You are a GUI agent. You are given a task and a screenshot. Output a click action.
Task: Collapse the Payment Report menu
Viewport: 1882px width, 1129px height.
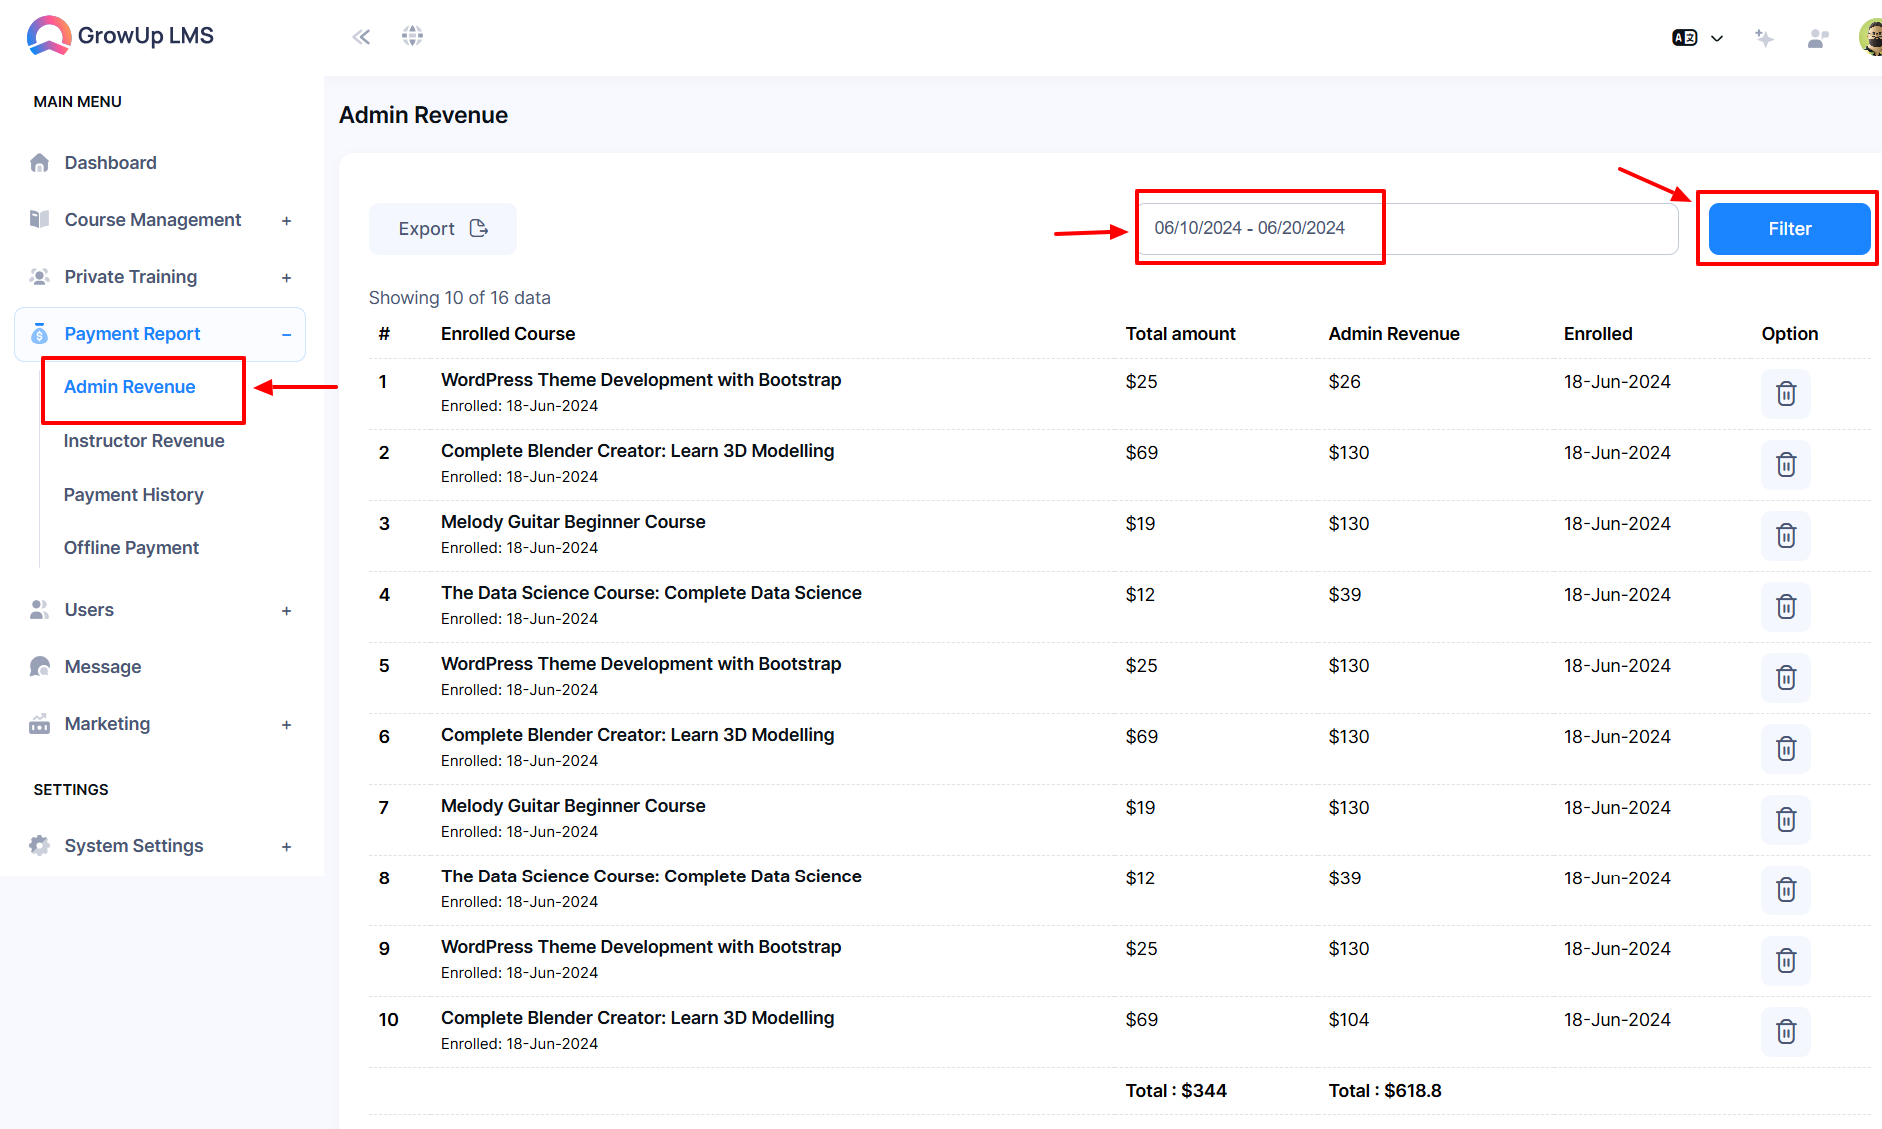click(x=286, y=335)
